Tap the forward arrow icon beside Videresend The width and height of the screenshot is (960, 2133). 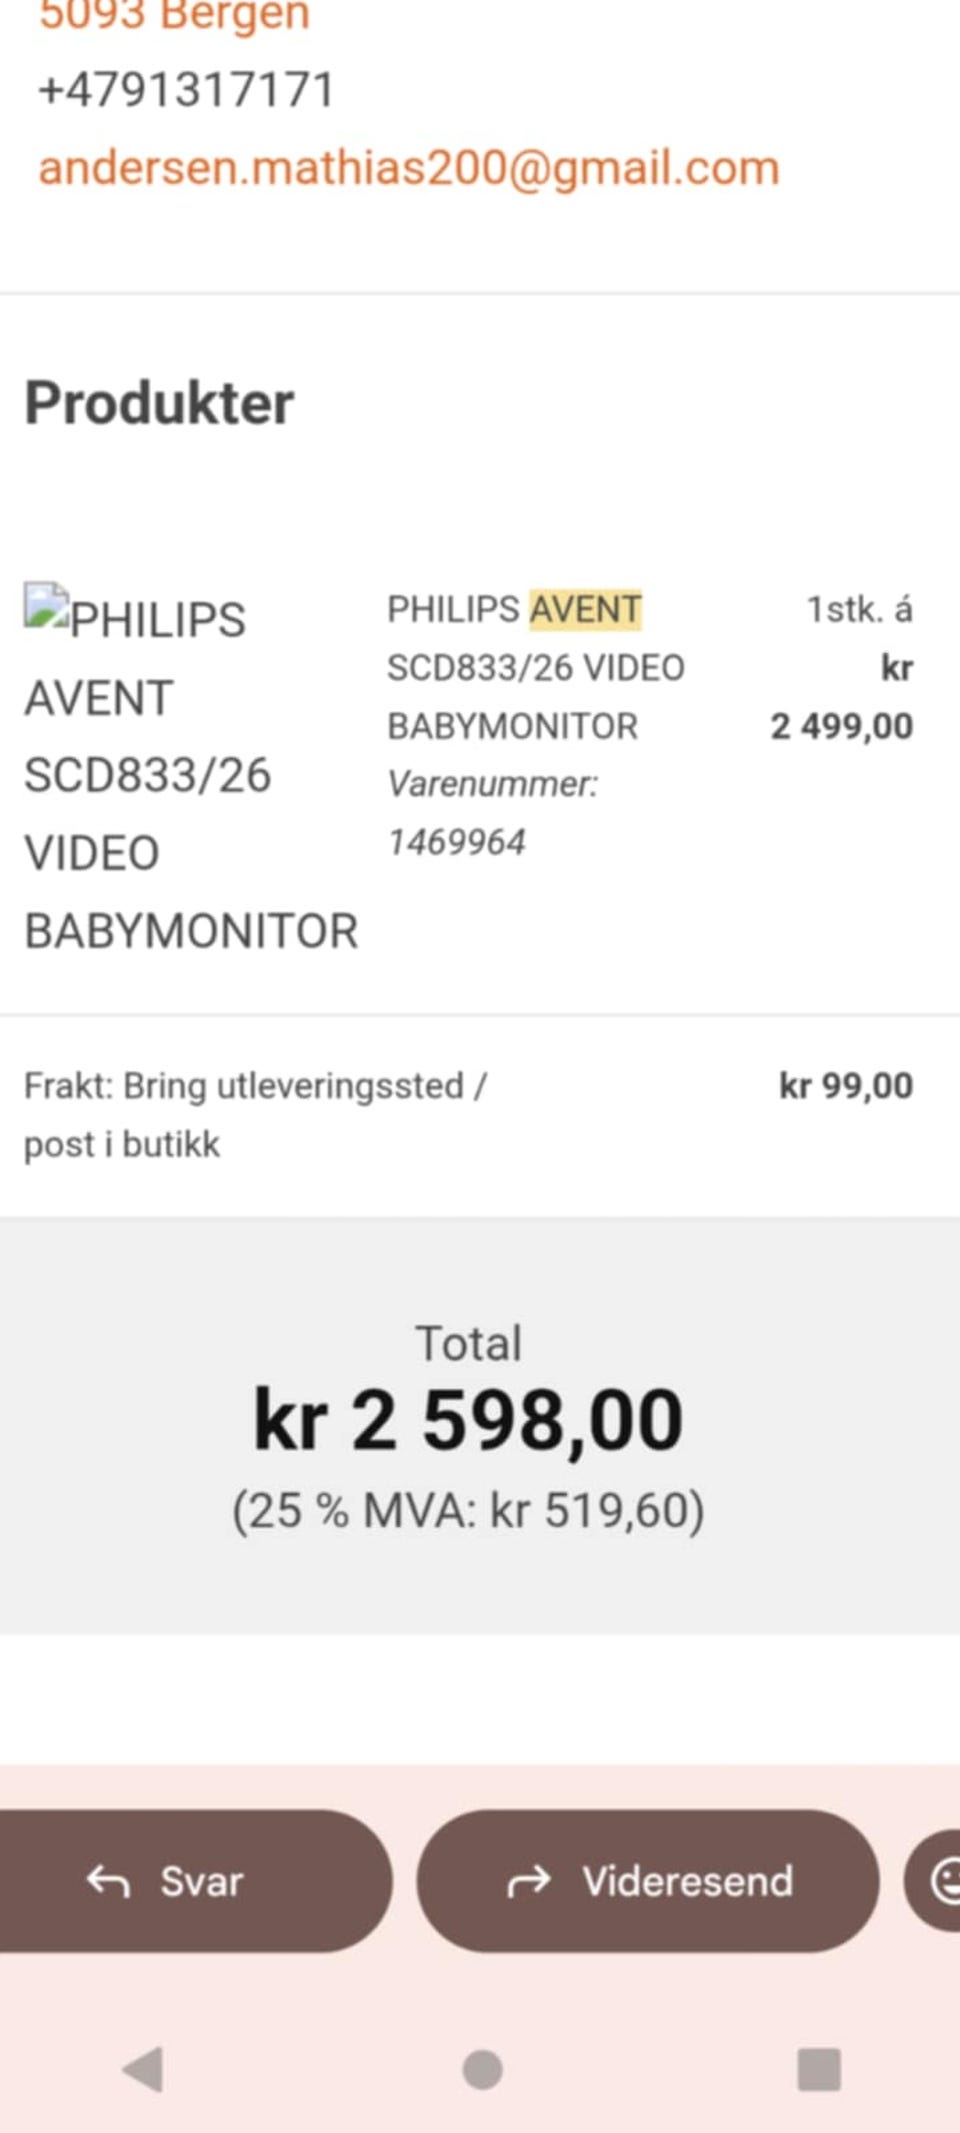tap(529, 1881)
